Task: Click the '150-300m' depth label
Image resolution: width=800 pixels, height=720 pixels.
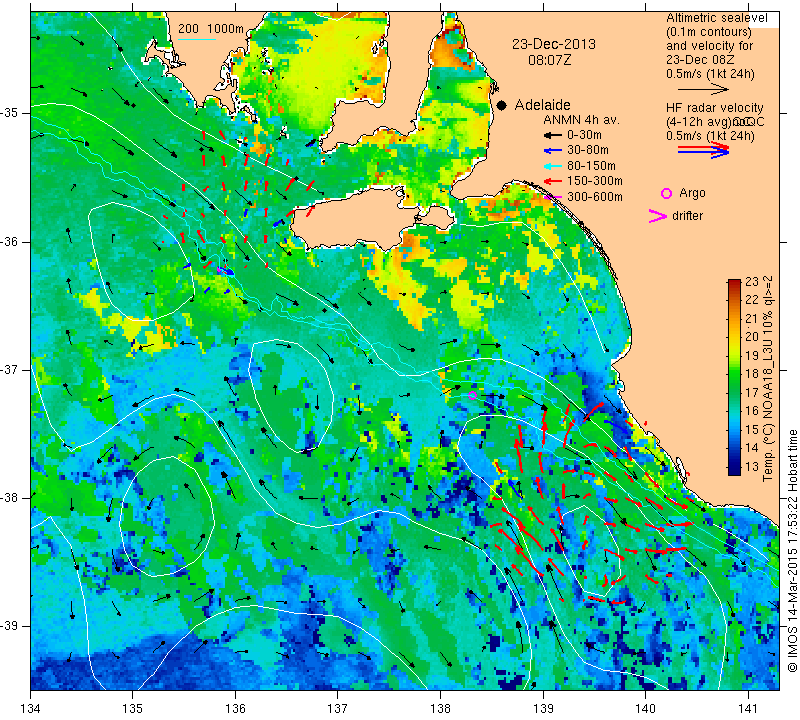Action: pyautogui.click(x=594, y=181)
